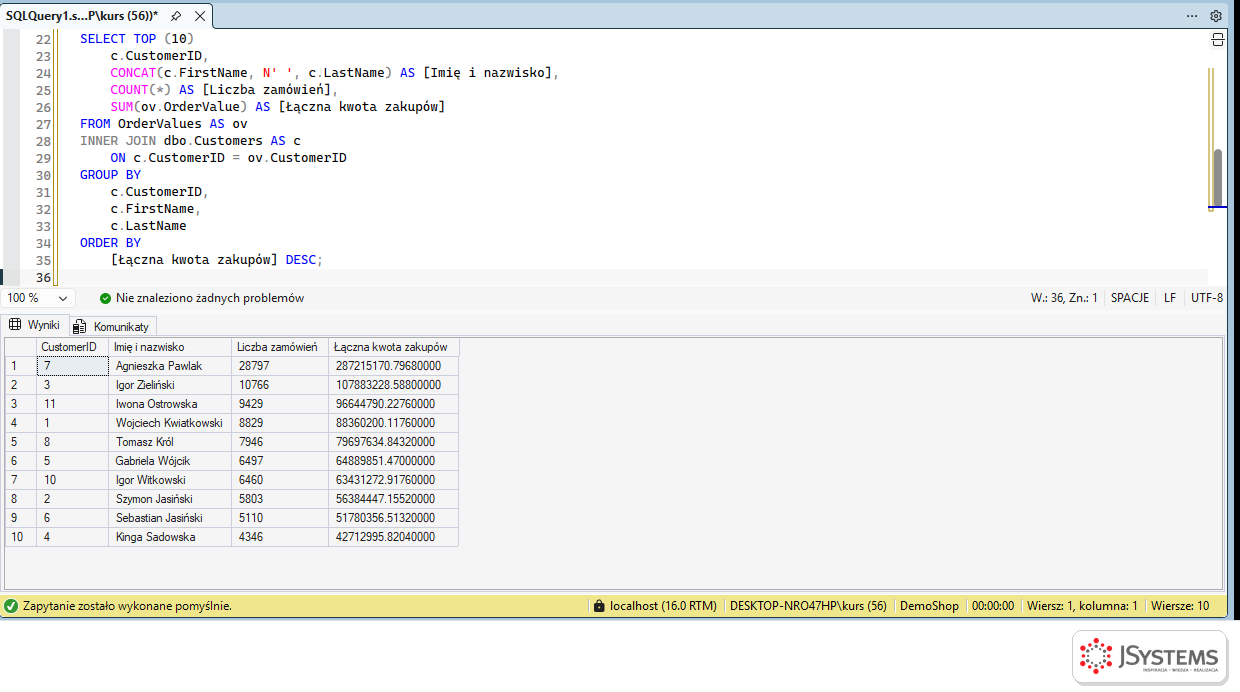Click the editor vertical scrollbar thumb
This screenshot has height=692, width=1240.
[x=1217, y=178]
